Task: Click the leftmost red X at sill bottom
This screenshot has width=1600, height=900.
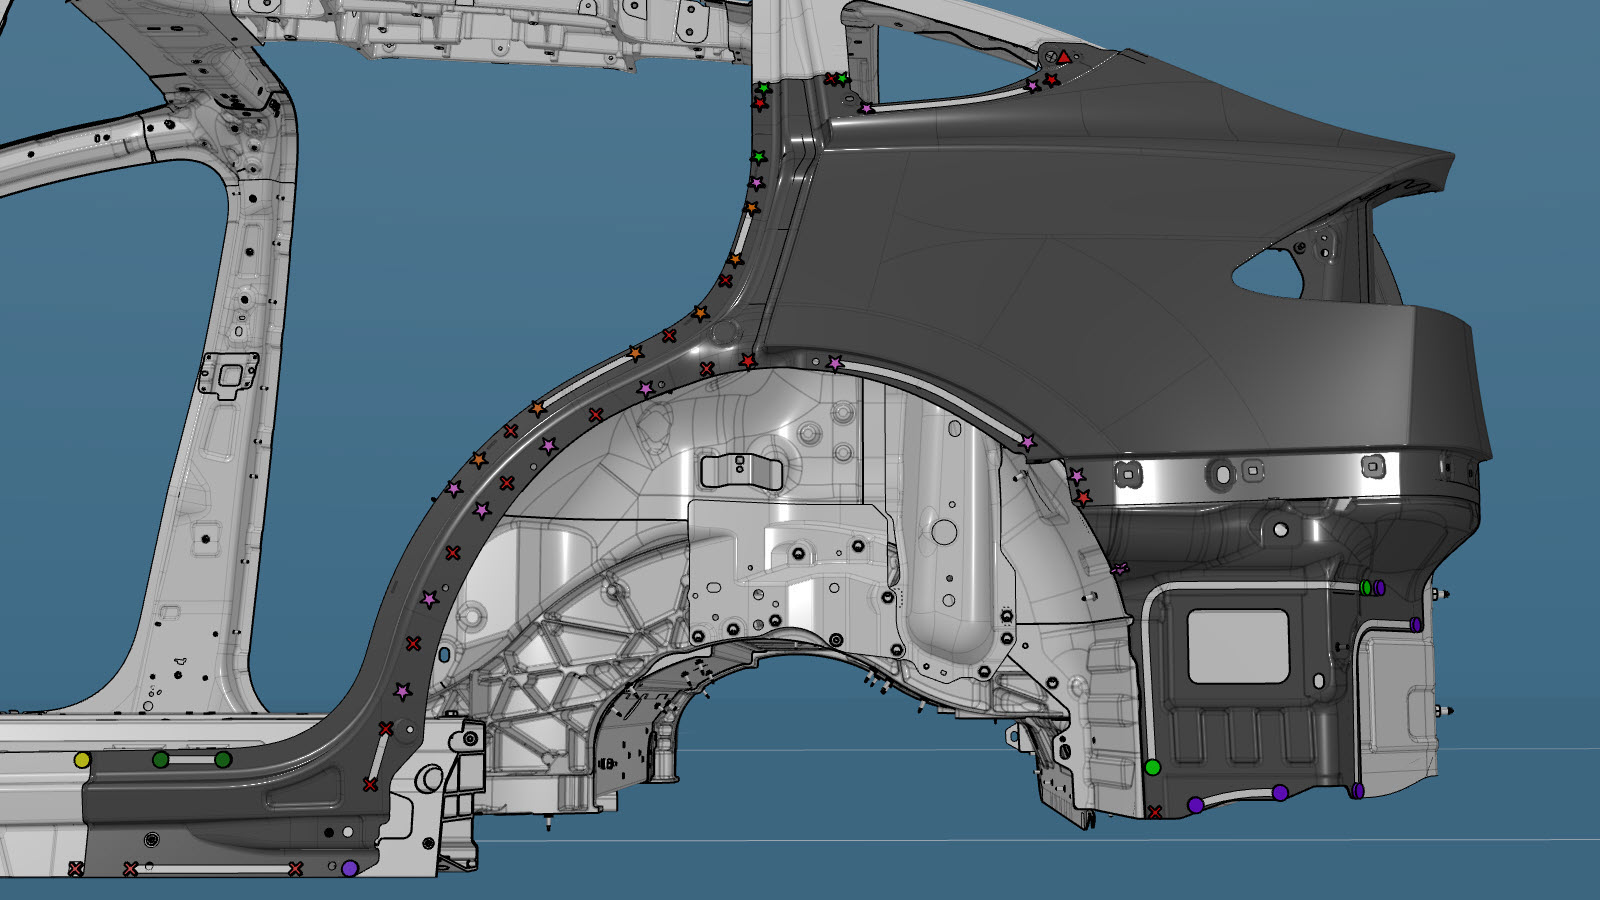Action: (x=75, y=869)
